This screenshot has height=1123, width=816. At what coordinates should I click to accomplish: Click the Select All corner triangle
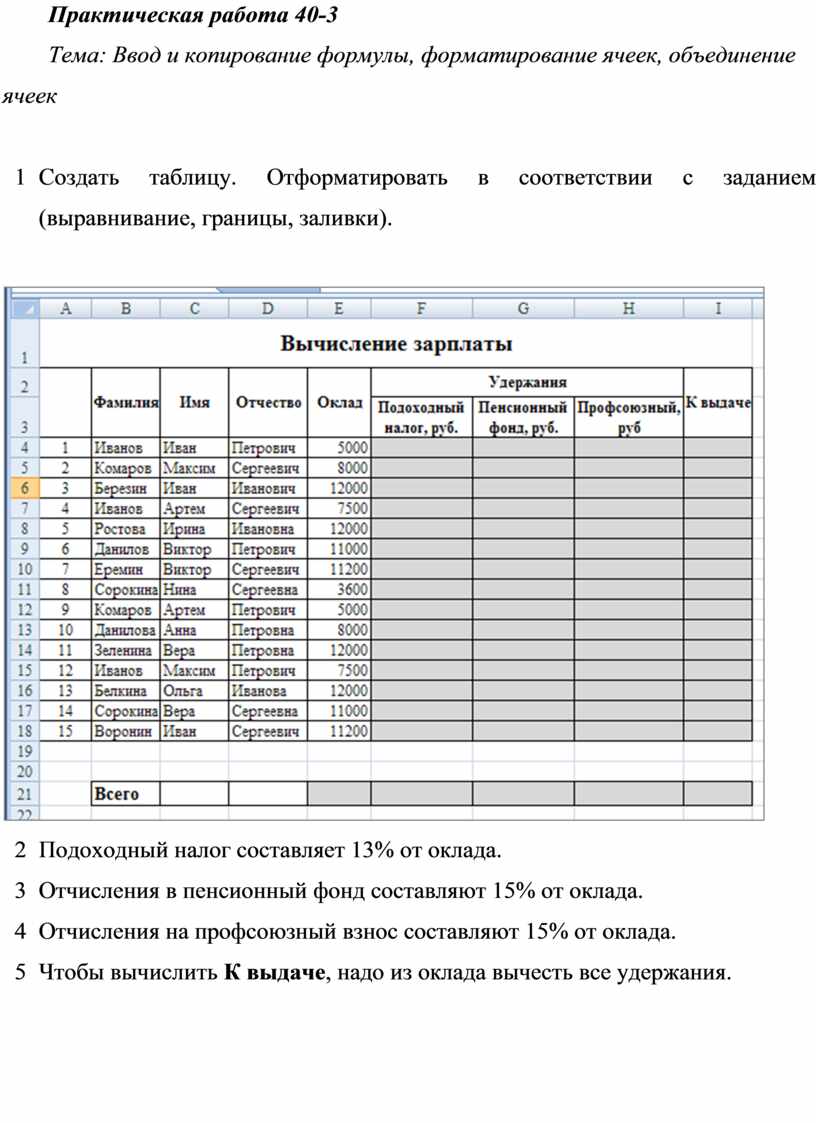click(26, 310)
